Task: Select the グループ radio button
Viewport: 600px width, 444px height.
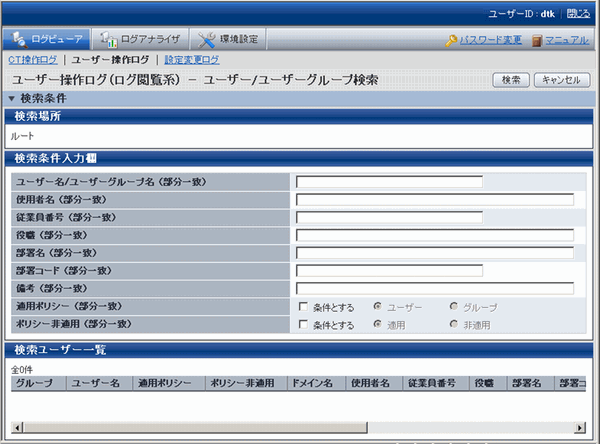Action: 454,307
